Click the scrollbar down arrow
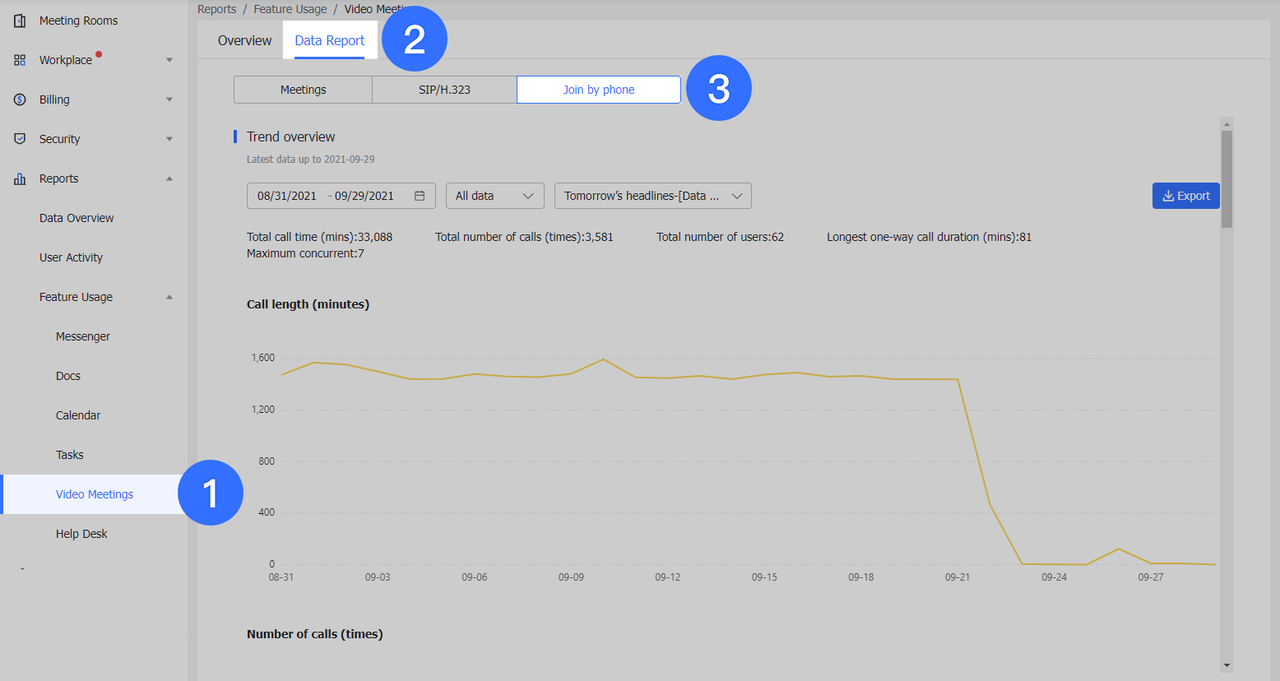 coord(1227,664)
